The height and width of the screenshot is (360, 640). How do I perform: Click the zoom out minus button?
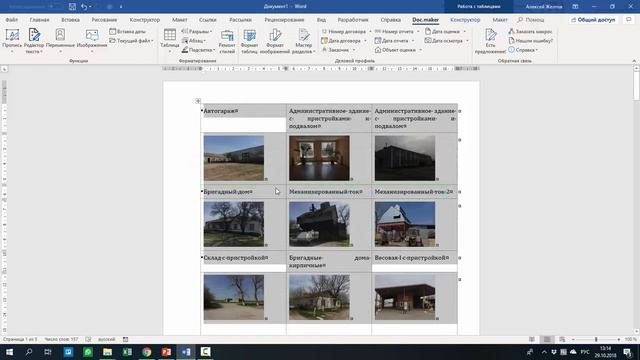click(x=573, y=339)
